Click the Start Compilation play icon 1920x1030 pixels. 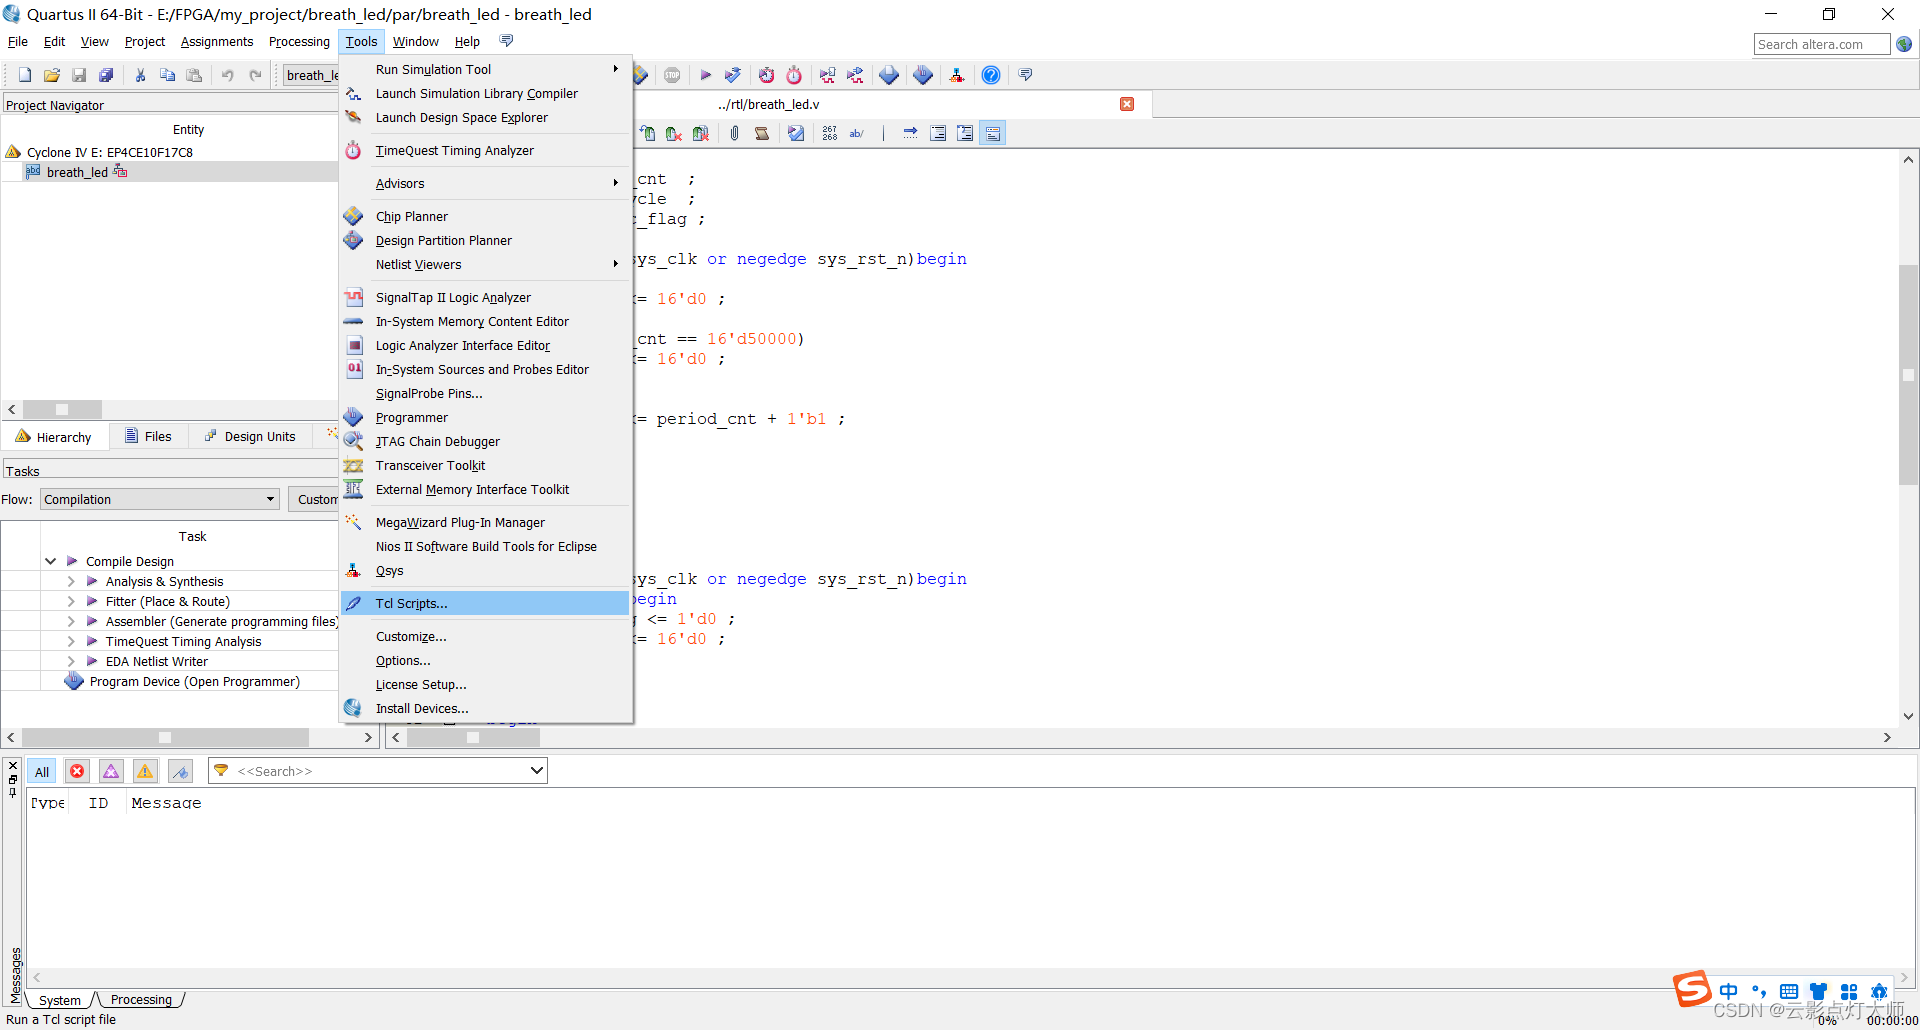coord(705,75)
